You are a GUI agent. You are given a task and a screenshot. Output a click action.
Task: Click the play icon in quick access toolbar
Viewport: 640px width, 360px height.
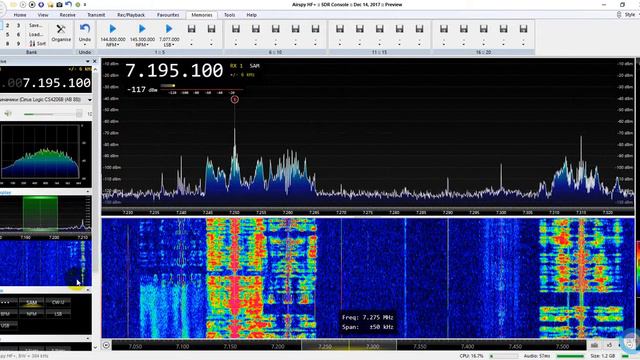point(23,4)
